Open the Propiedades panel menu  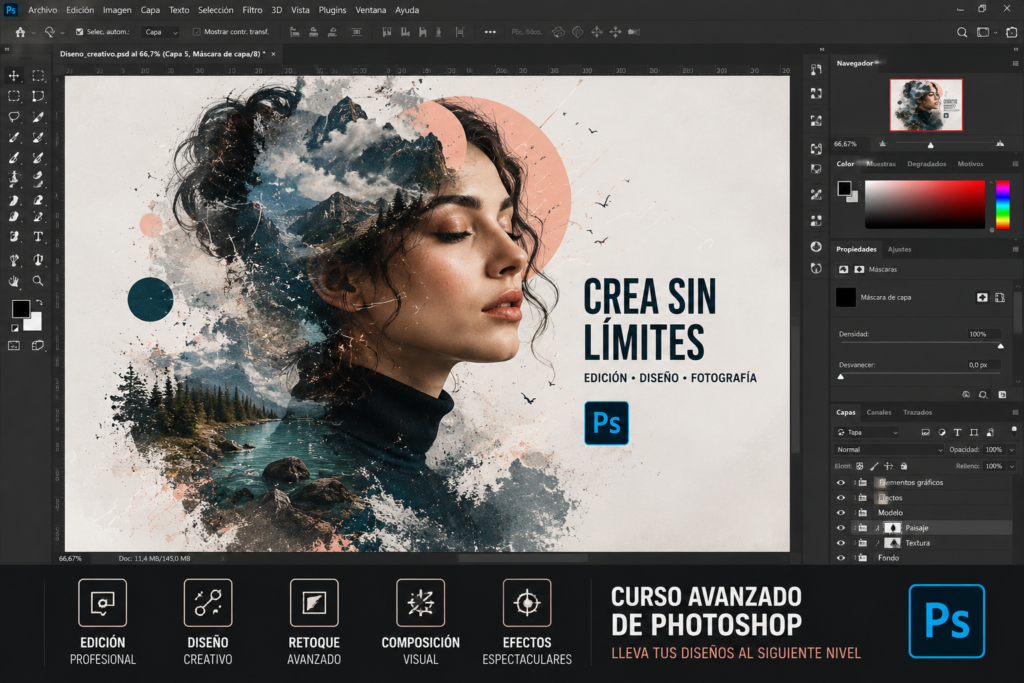pyautogui.click(x=1016, y=249)
